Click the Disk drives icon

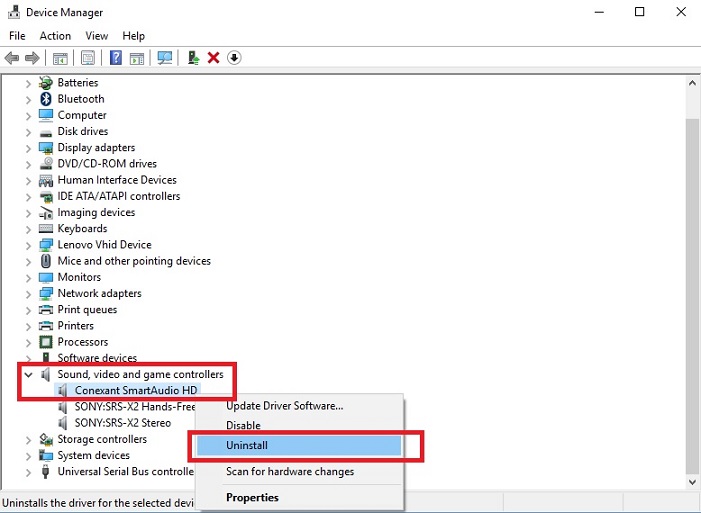click(46, 133)
